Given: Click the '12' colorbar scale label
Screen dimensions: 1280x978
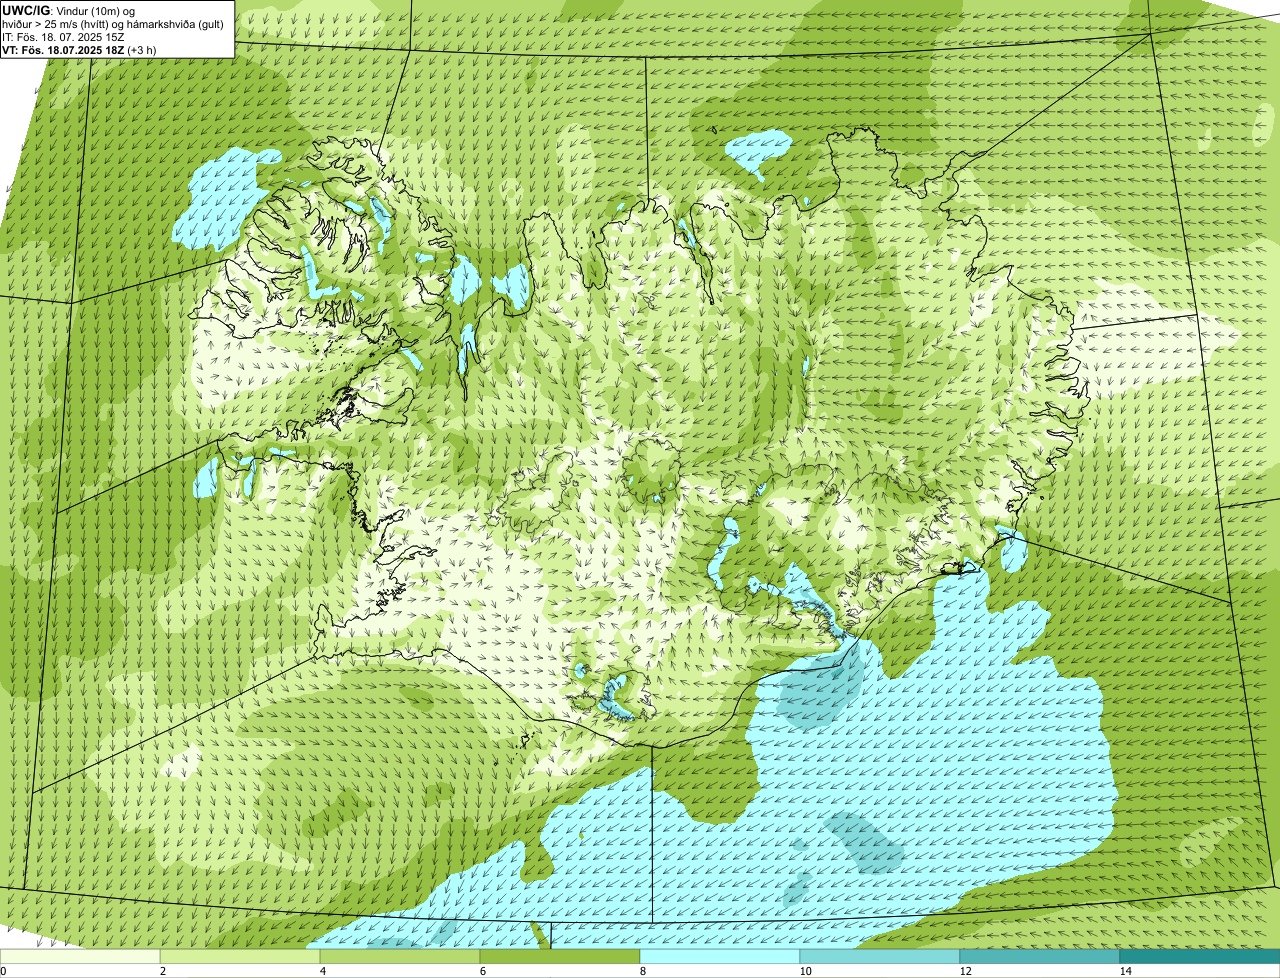Looking at the screenshot, I should [x=965, y=971].
